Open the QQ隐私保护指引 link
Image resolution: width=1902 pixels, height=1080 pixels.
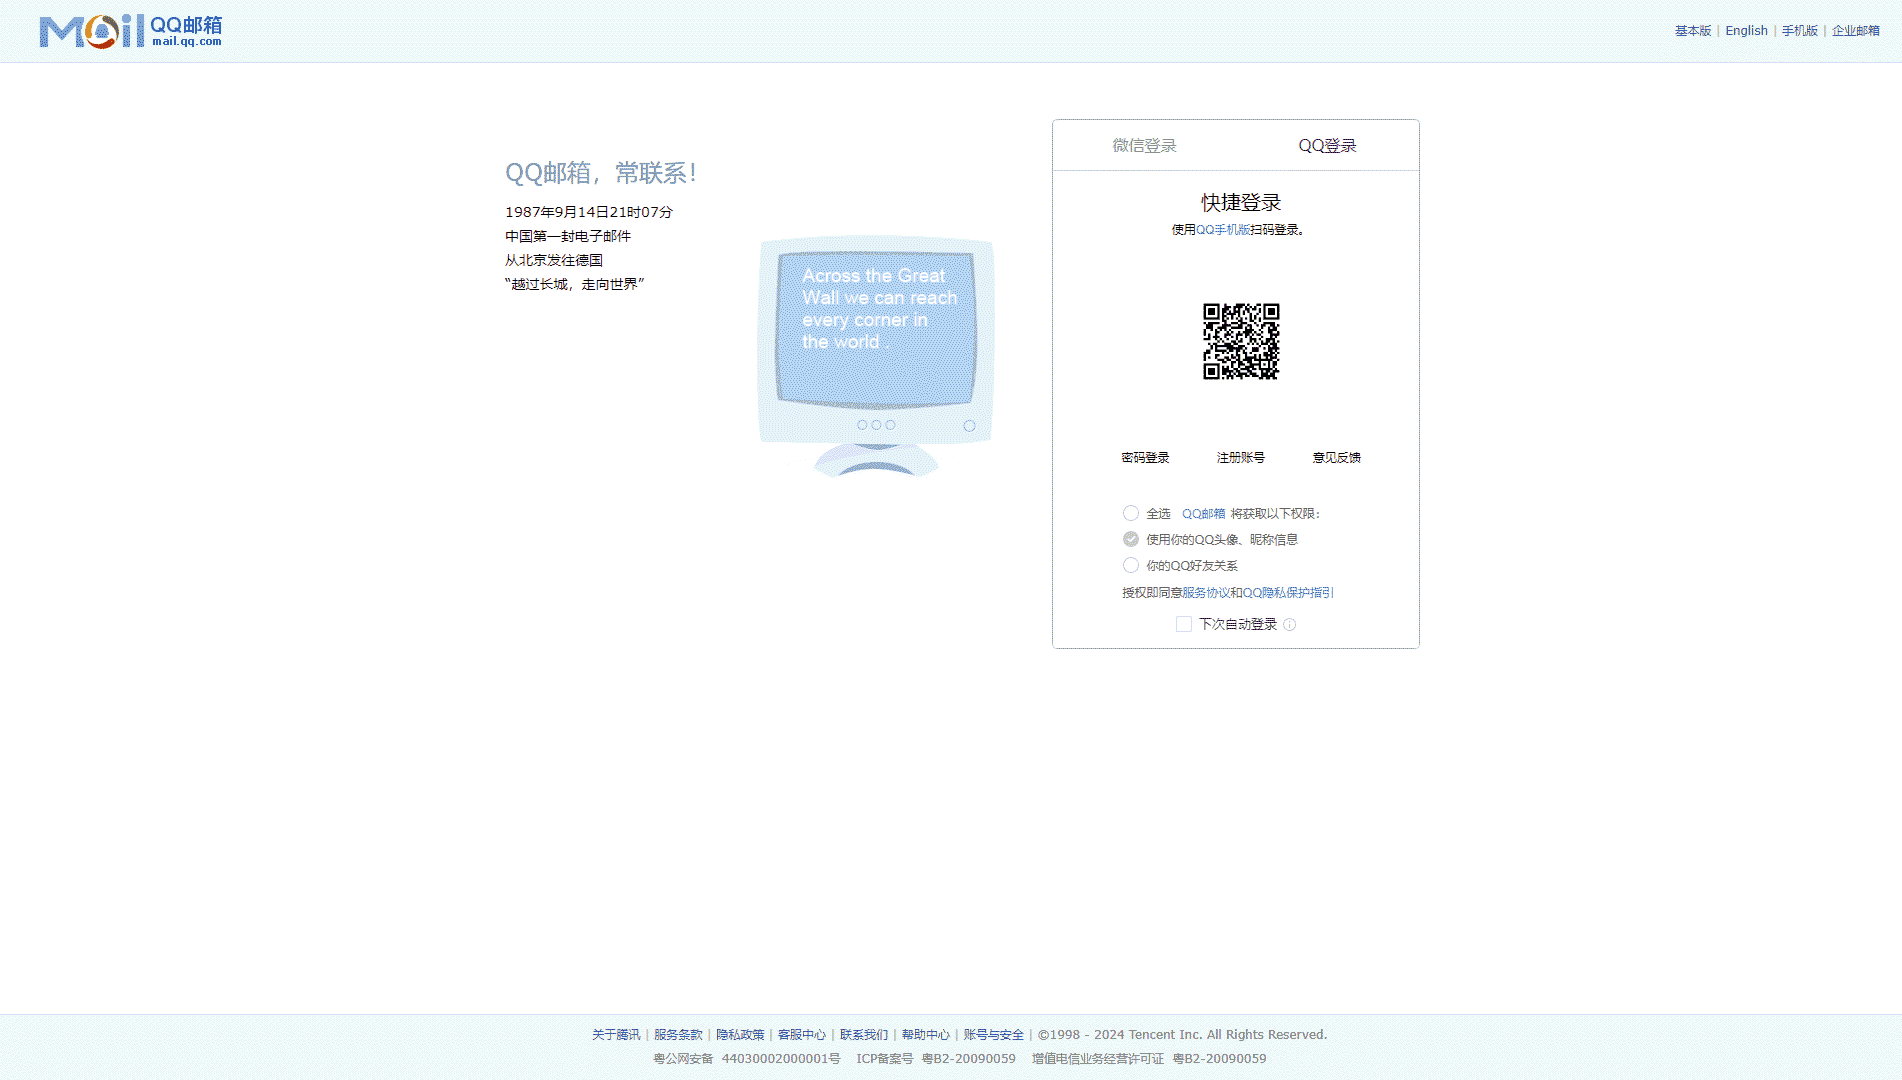coord(1288,593)
